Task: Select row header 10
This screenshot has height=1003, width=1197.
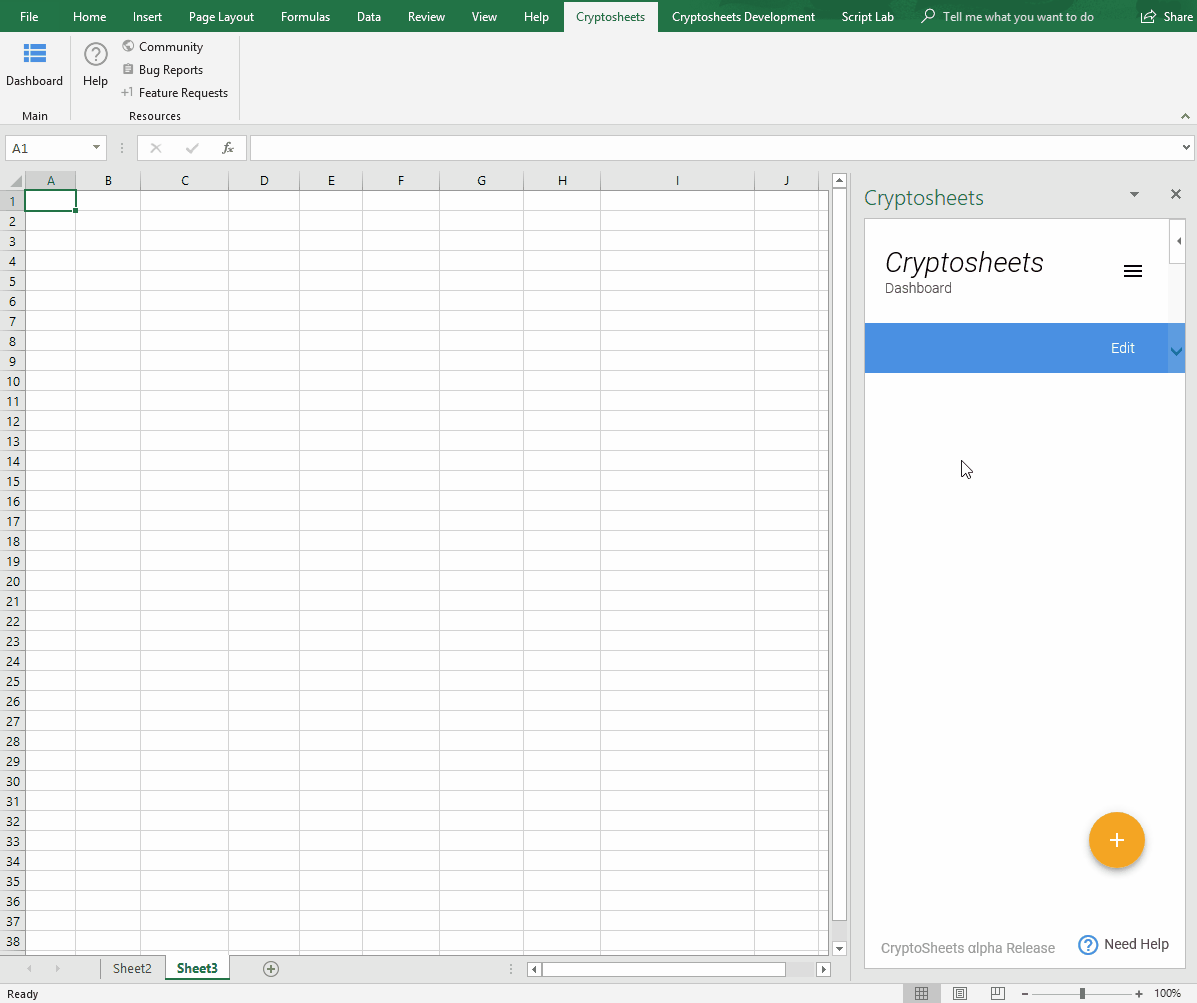Action: [x=13, y=382]
